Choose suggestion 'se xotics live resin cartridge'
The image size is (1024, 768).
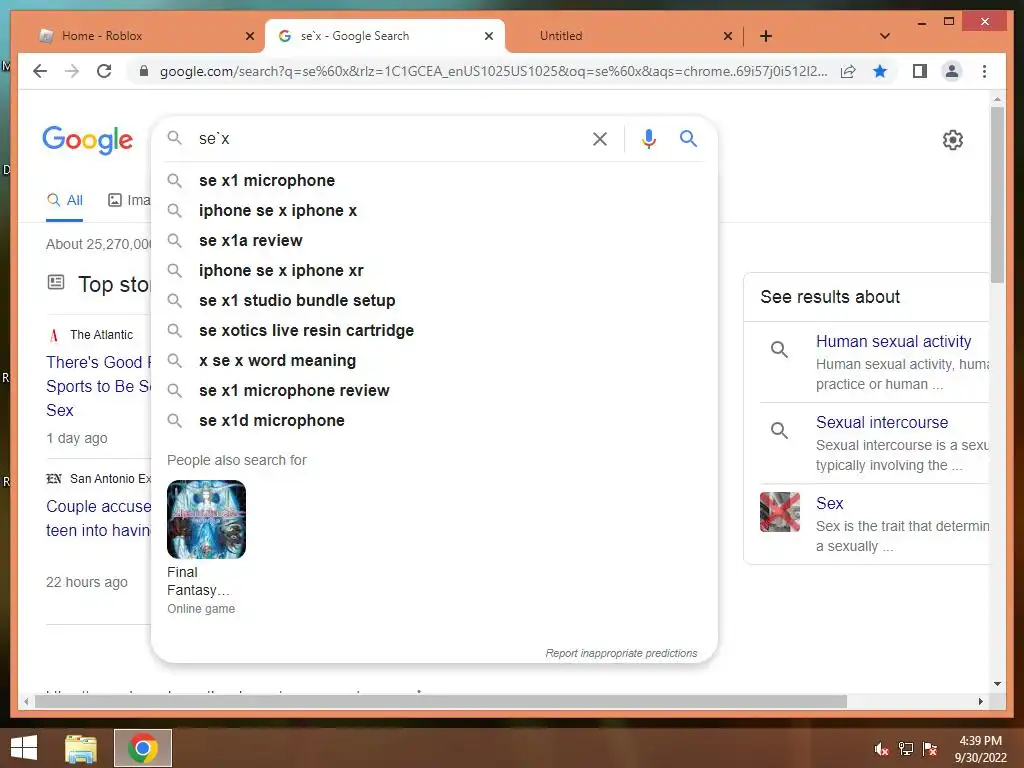[x=434, y=330]
